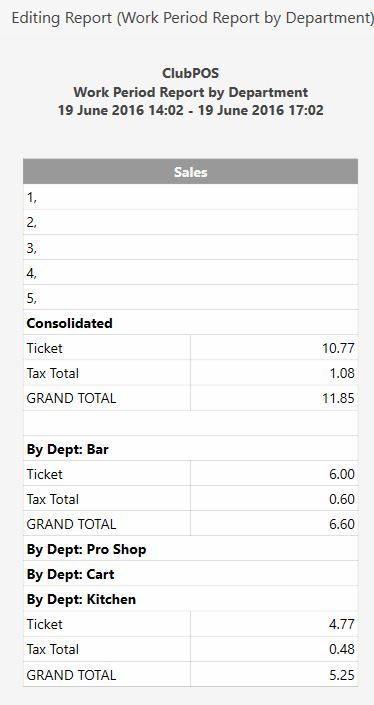Select the By Dept: Bar heading
Image resolution: width=374 pixels, height=705 pixels.
click(x=67, y=449)
